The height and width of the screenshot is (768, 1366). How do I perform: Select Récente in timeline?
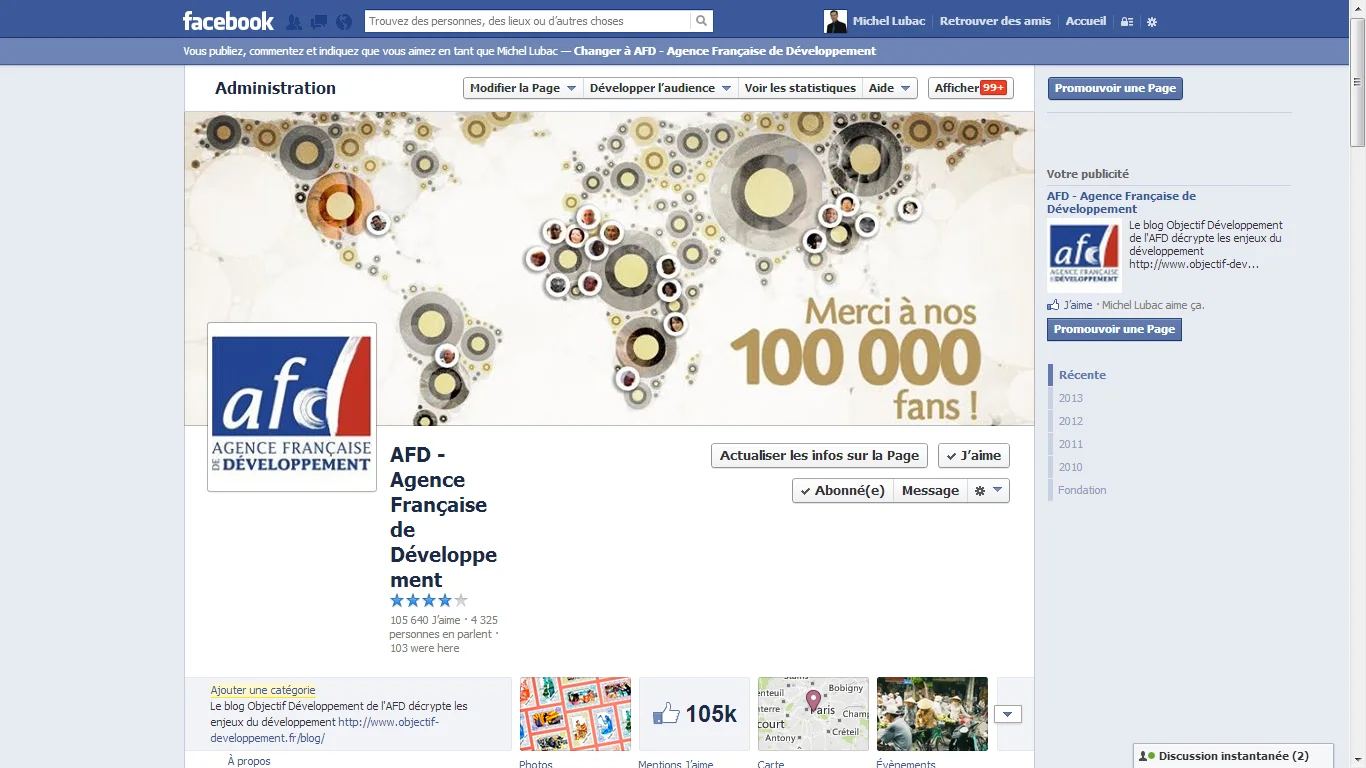pyautogui.click(x=1082, y=375)
